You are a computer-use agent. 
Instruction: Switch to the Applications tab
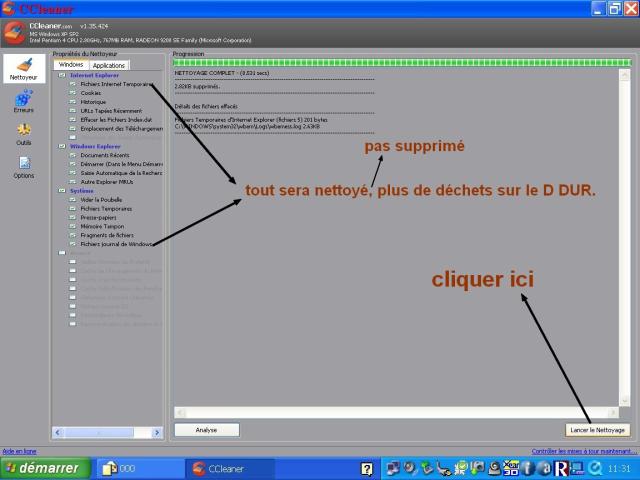coord(109,65)
